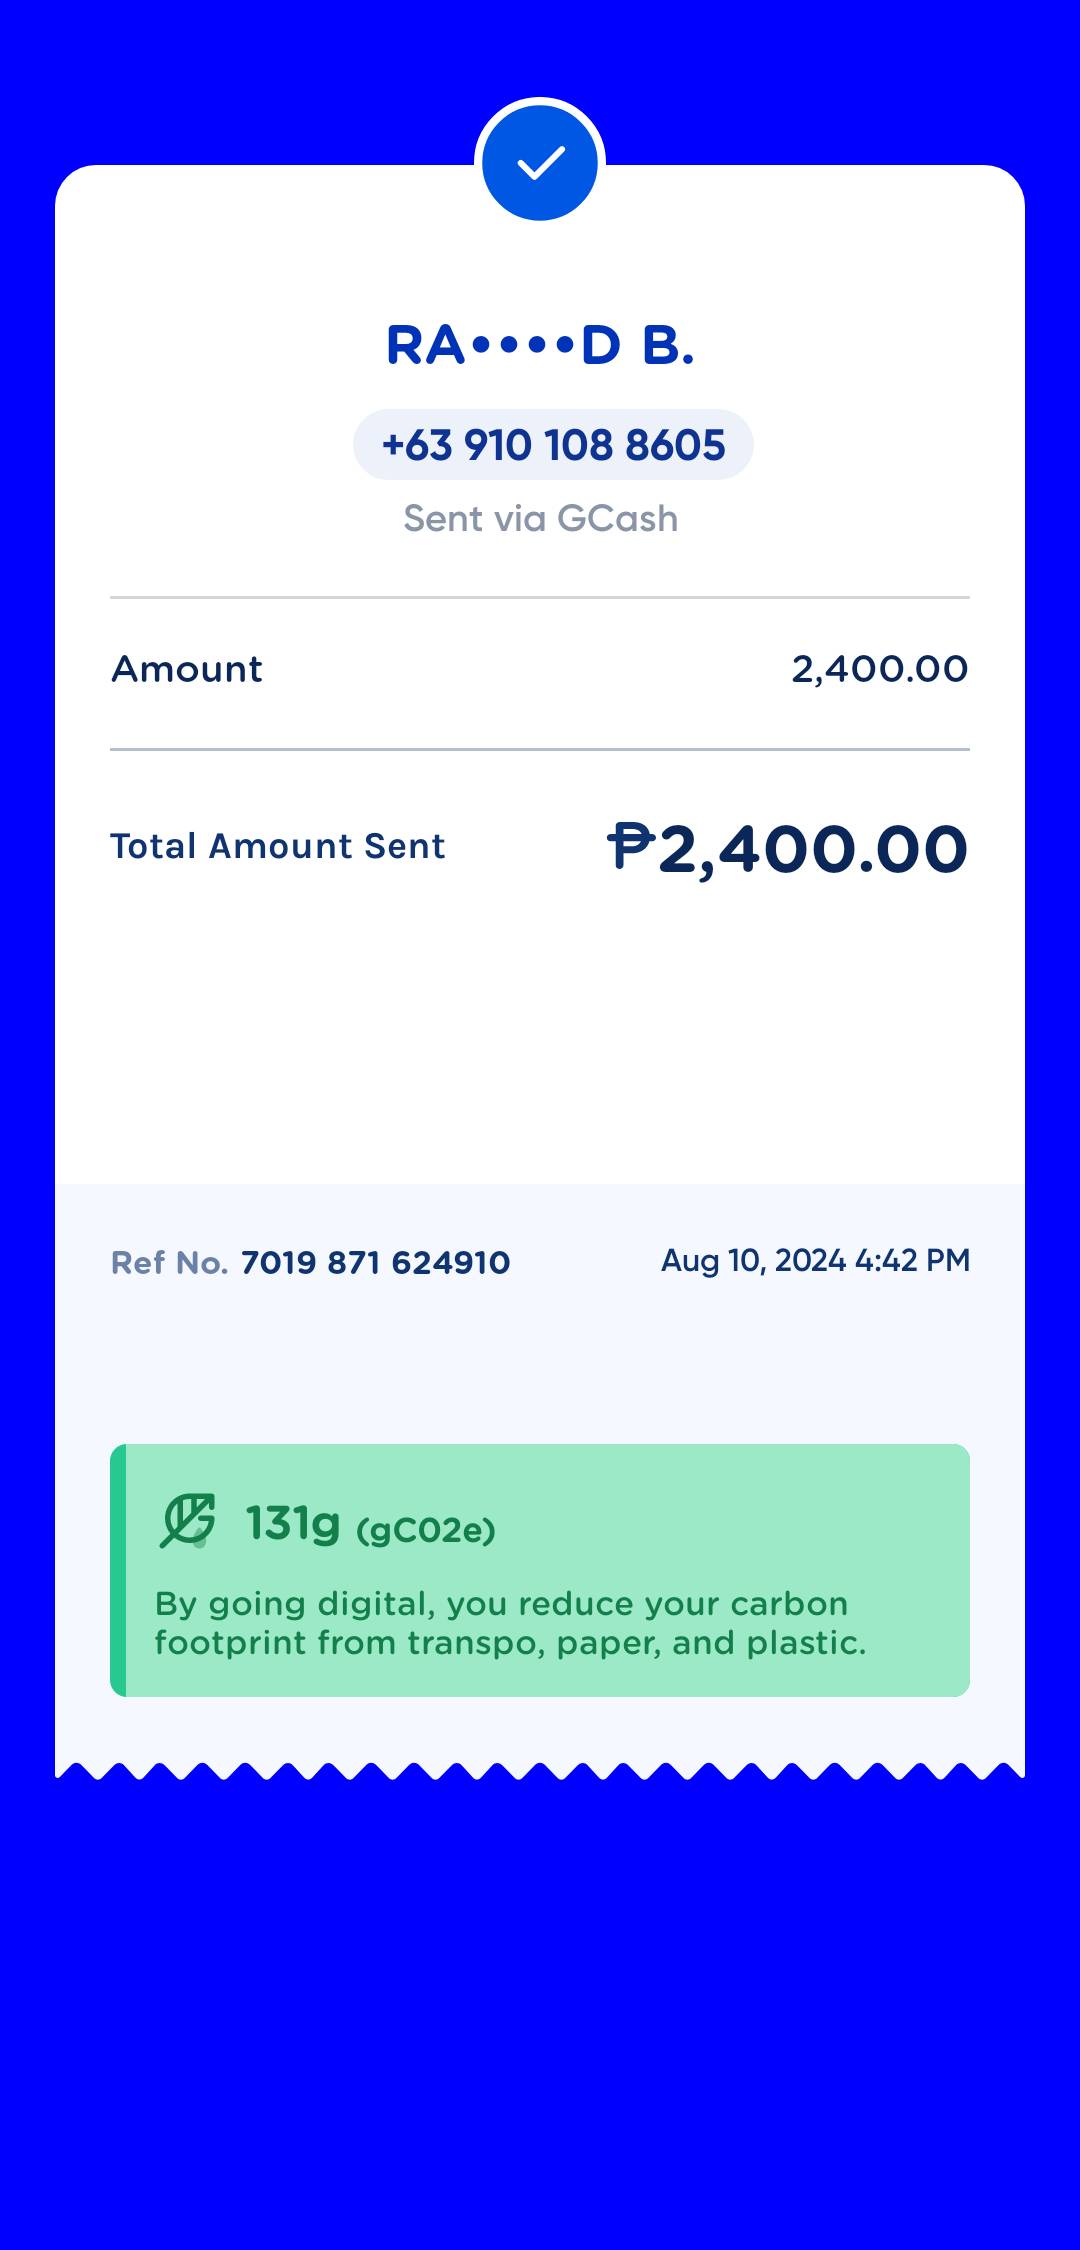The width and height of the screenshot is (1080, 2250).
Task: Click the "Total Amount Sent" label
Action: click(x=278, y=847)
